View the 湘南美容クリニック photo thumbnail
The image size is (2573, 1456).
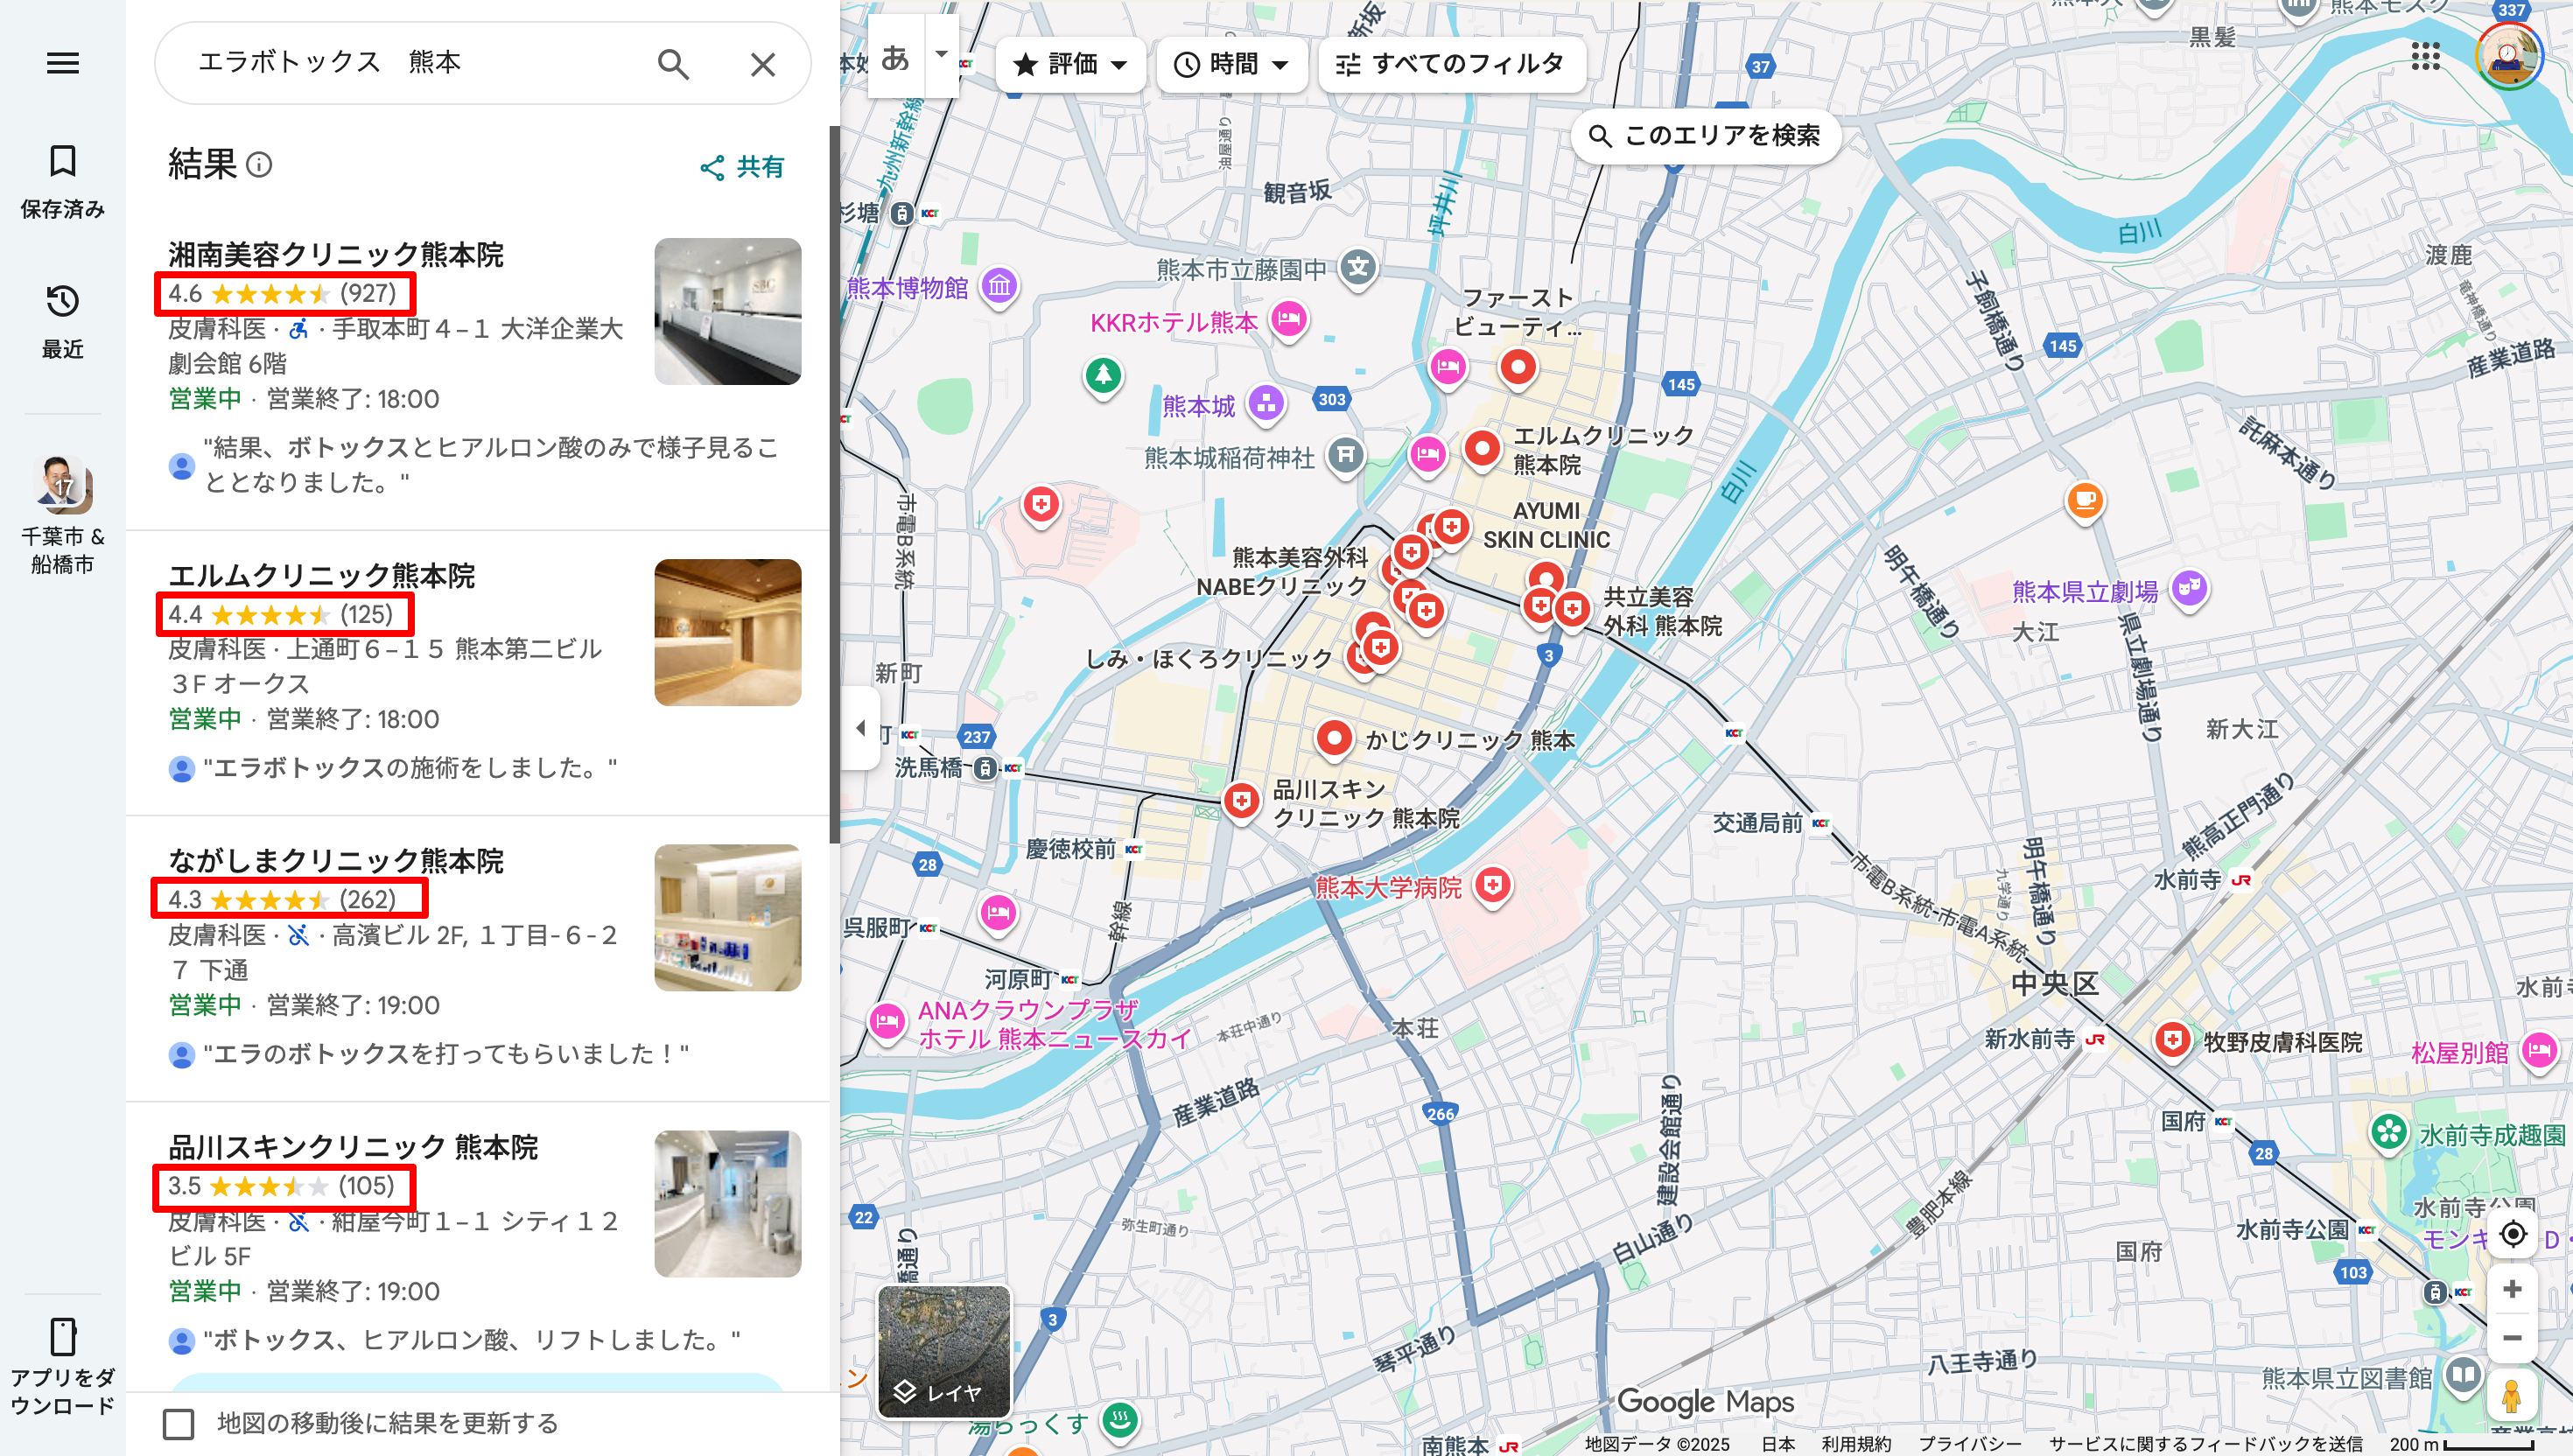click(x=727, y=311)
